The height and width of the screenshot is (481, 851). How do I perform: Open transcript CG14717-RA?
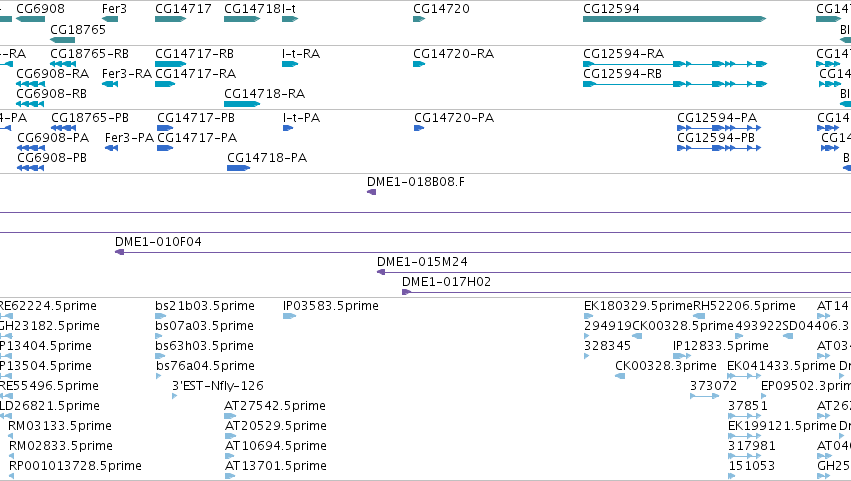[195, 73]
